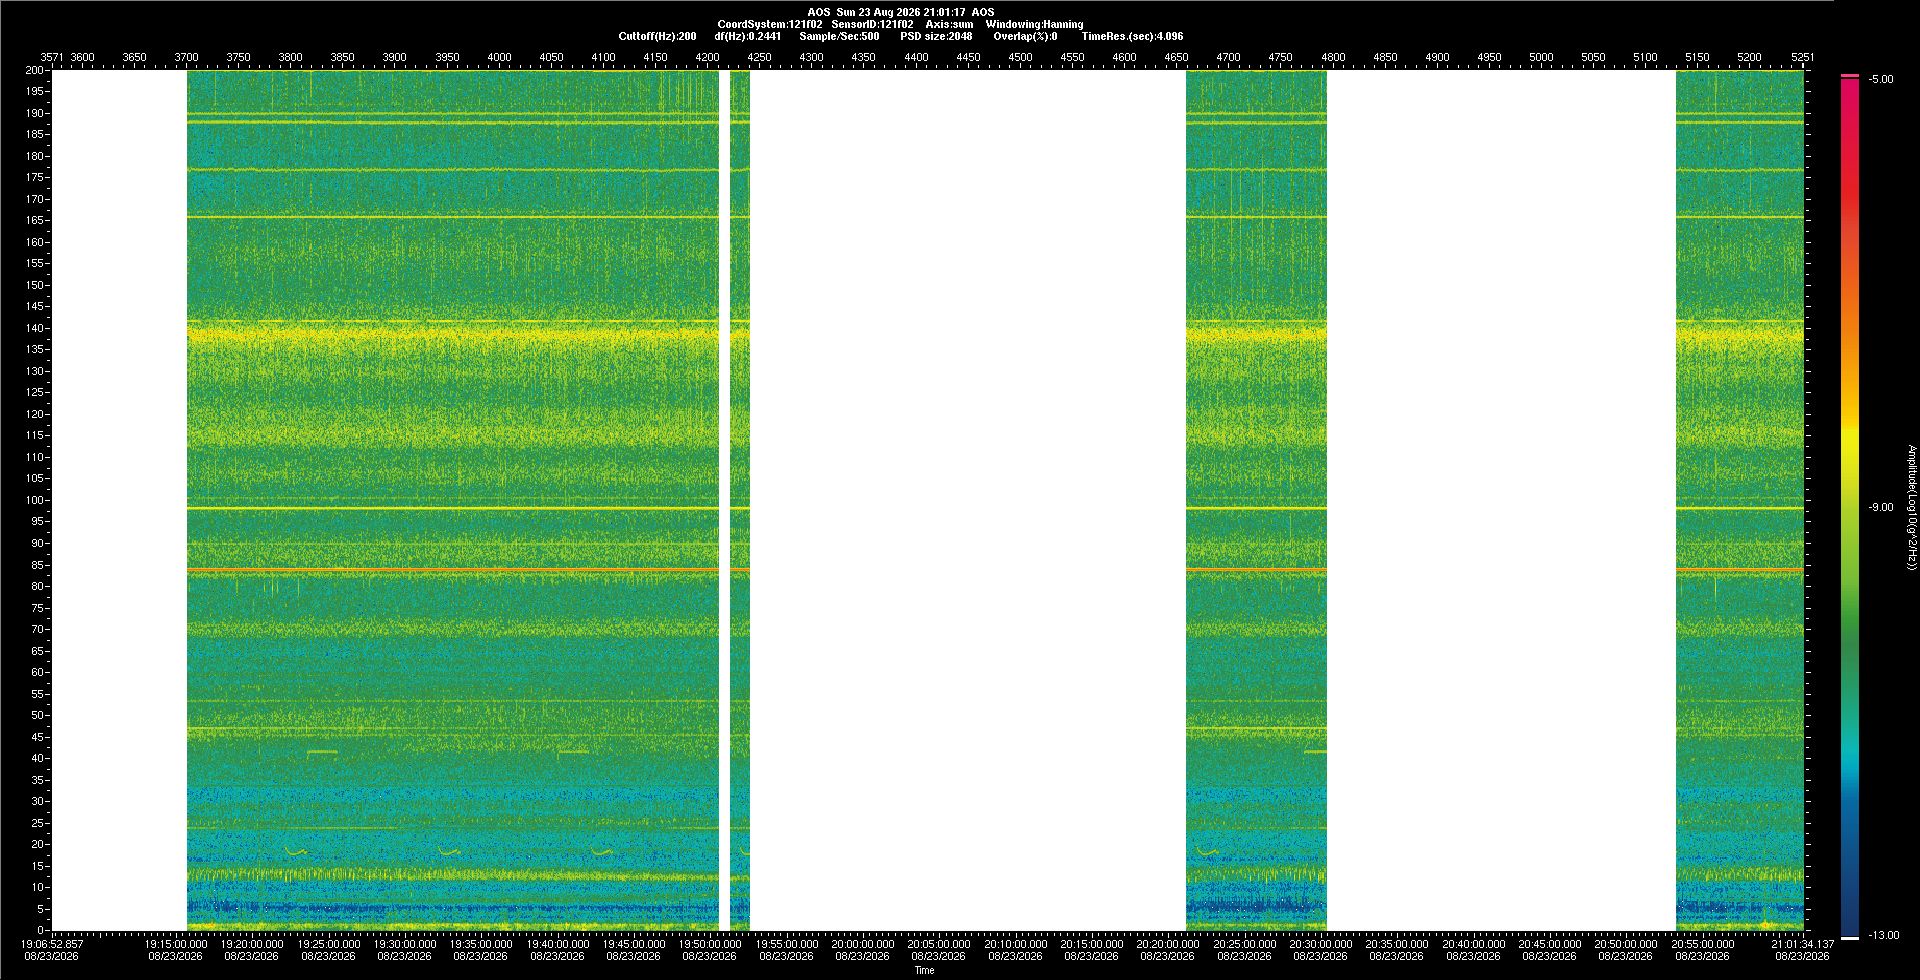
Task: Click the start time label "19:06:52.857"
Action: coord(52,943)
